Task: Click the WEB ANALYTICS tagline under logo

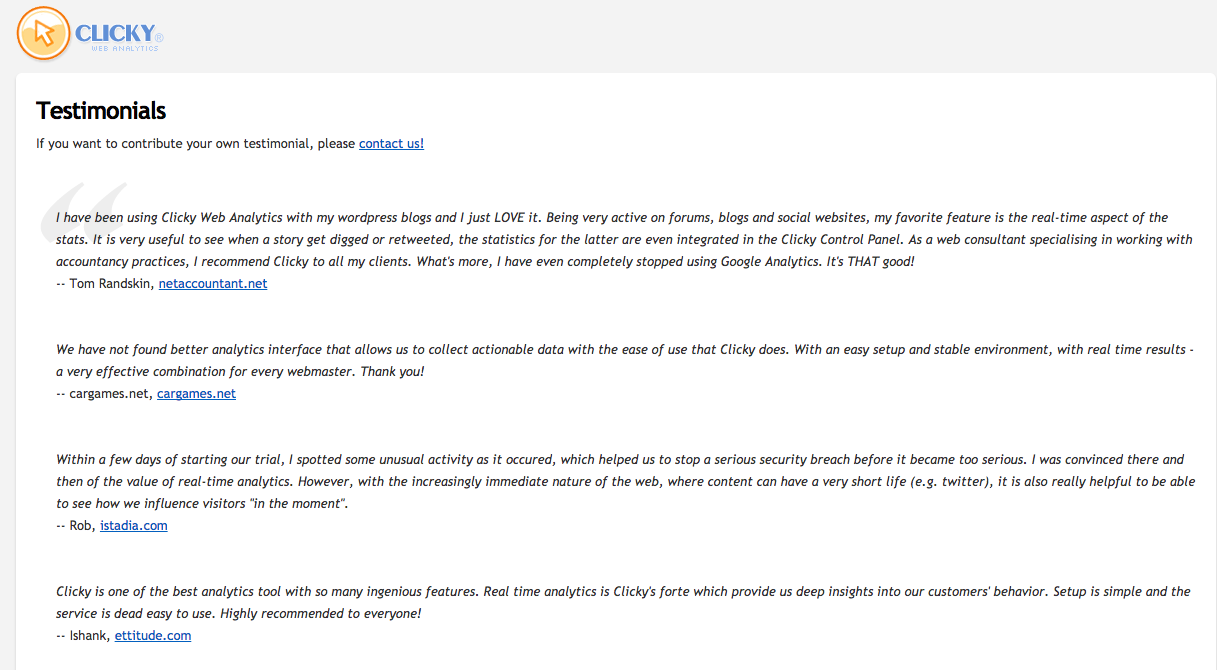Action: (x=125, y=48)
